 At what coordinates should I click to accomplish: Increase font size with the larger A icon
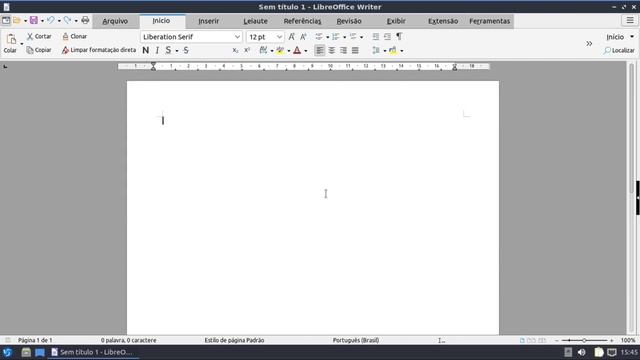(x=291, y=37)
